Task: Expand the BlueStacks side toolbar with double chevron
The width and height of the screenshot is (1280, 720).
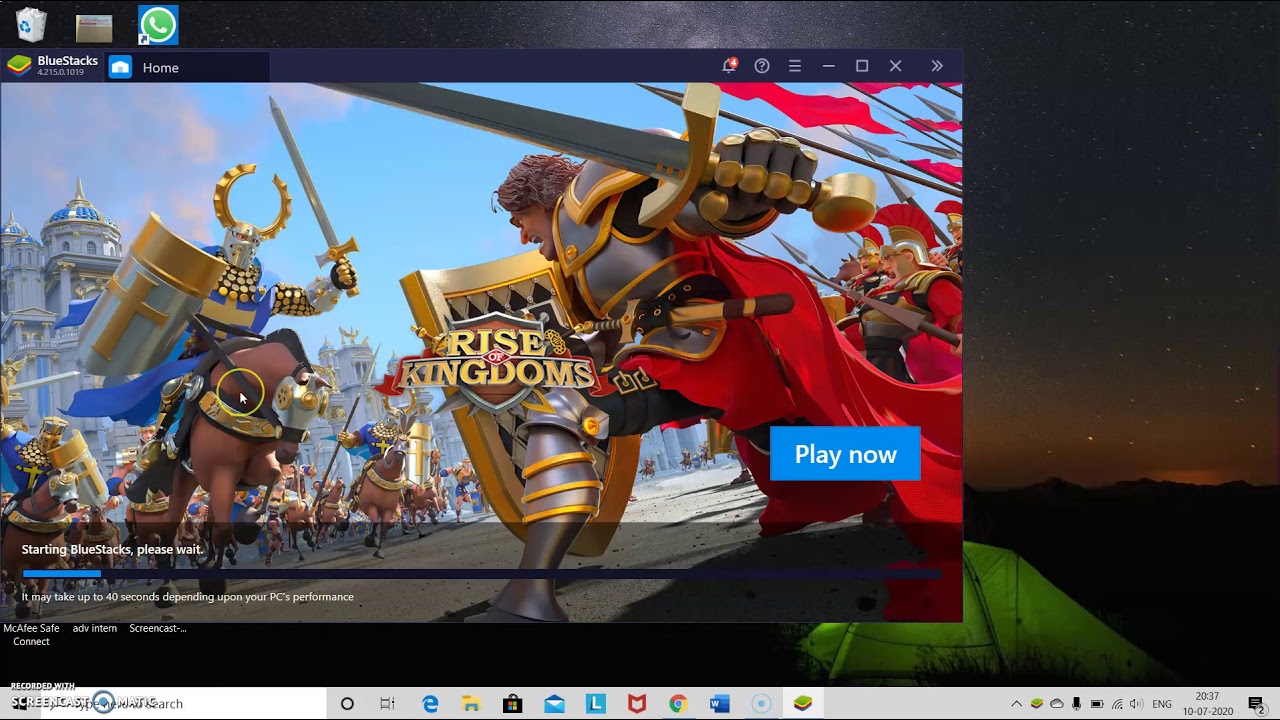Action: point(937,66)
